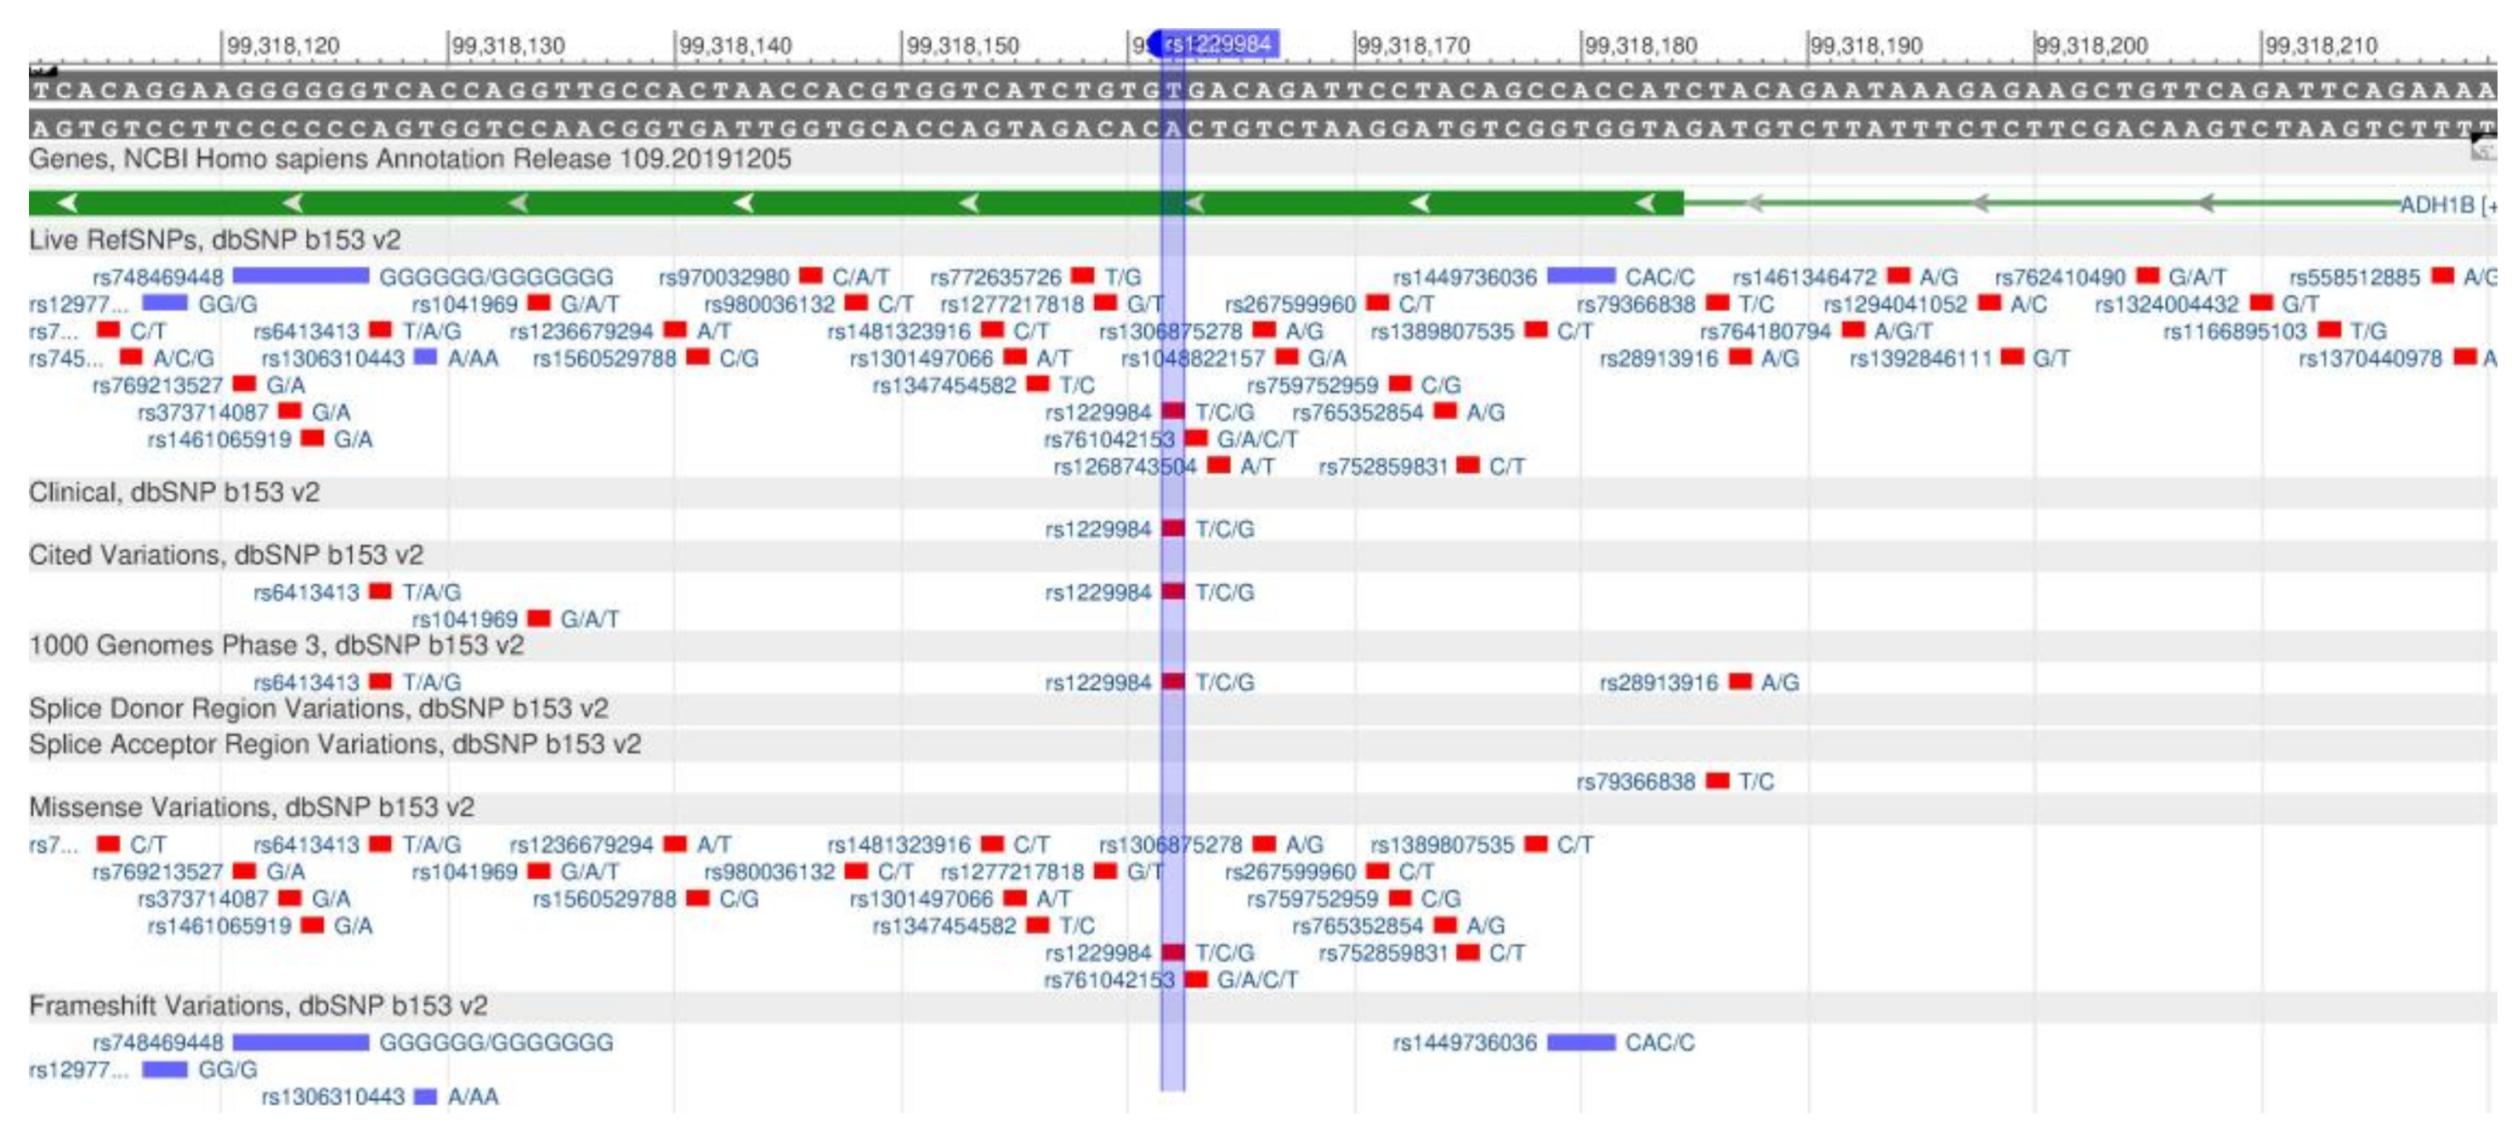
Task: Select rs1229984 in the Live RefSNPs track
Action: 1150,413
